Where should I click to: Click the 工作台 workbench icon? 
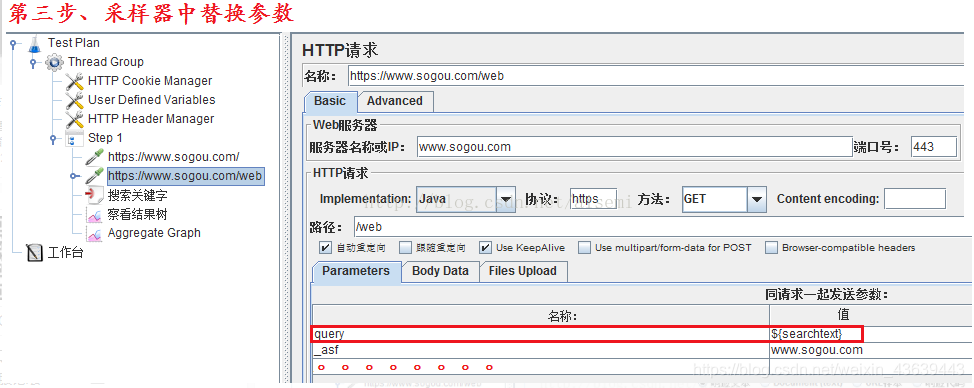coord(35,253)
